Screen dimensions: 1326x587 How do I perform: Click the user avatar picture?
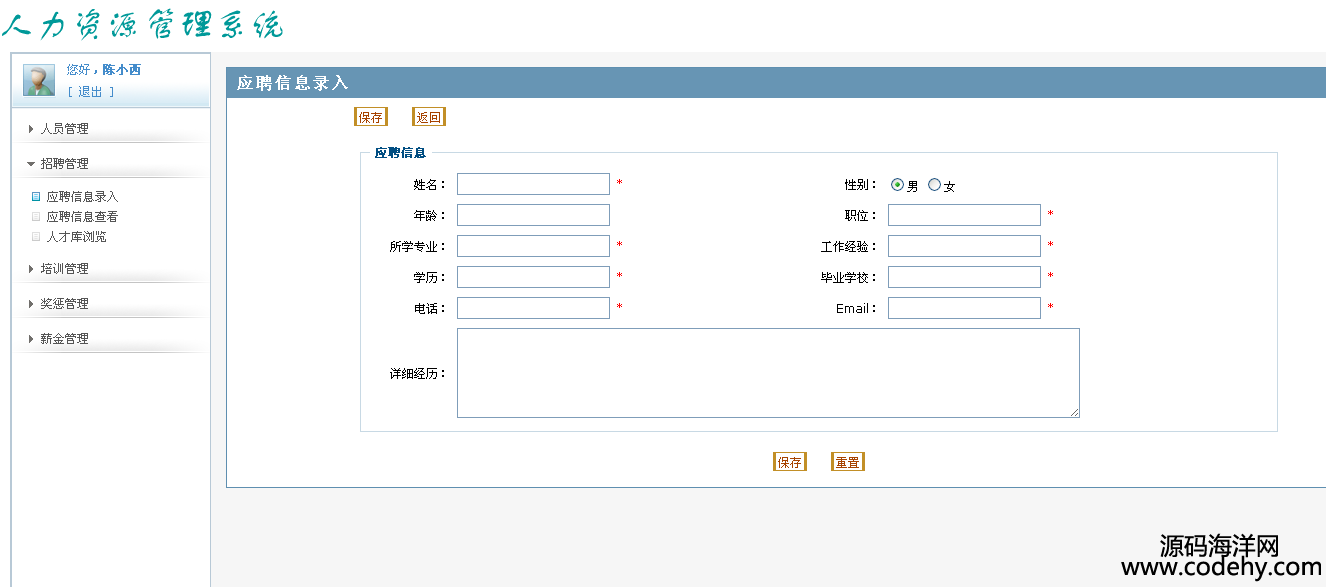pos(39,80)
